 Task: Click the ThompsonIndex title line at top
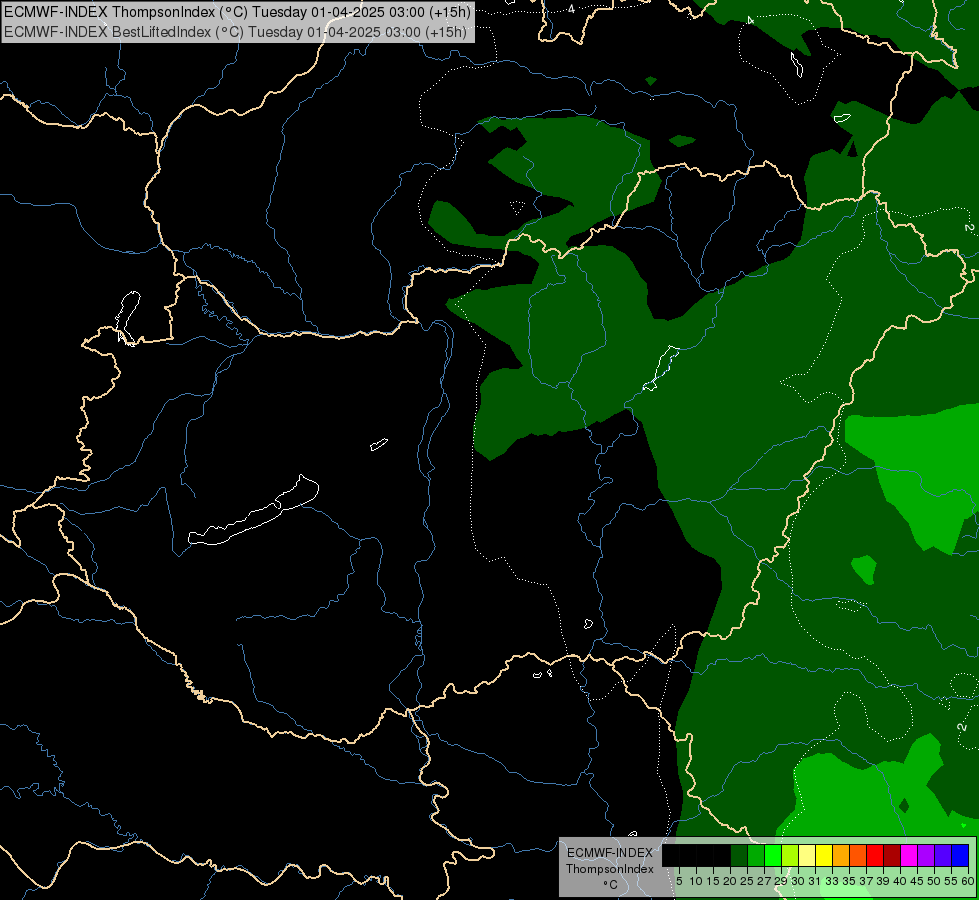coord(237,11)
